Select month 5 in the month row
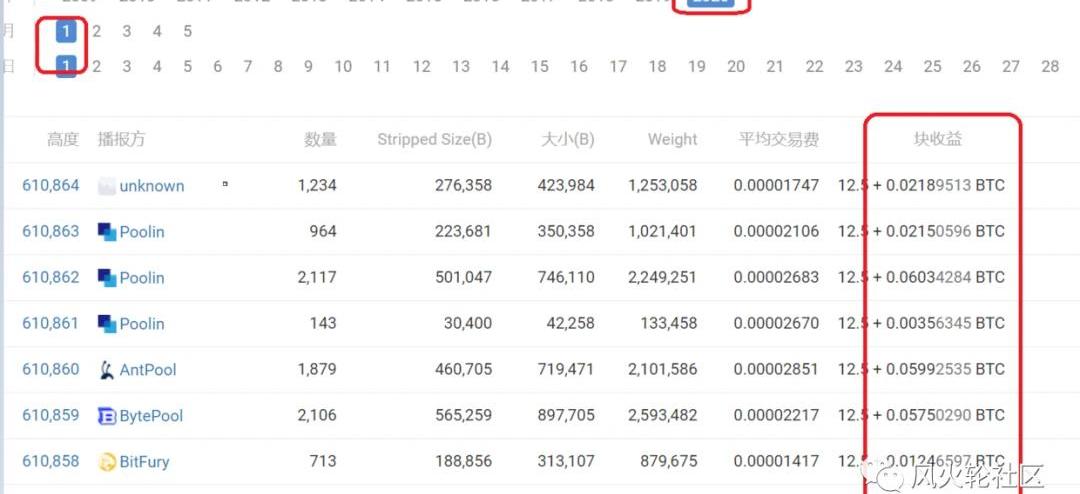Viewport: 1080px width, 494px height. (187, 32)
